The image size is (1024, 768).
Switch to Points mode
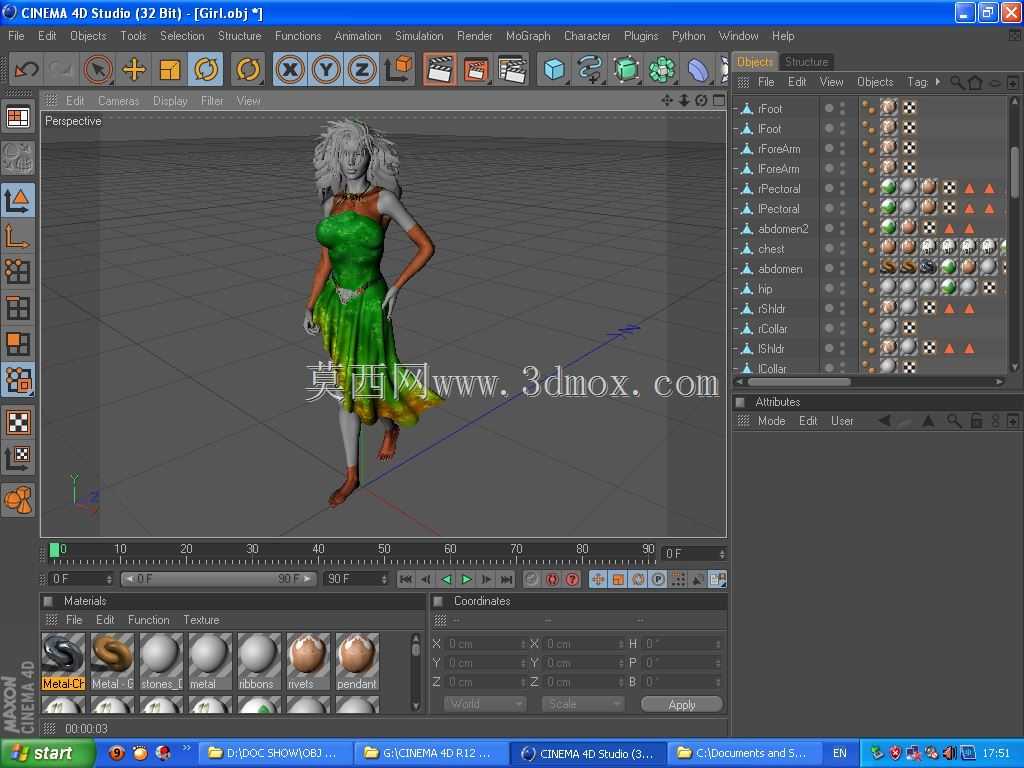point(18,272)
